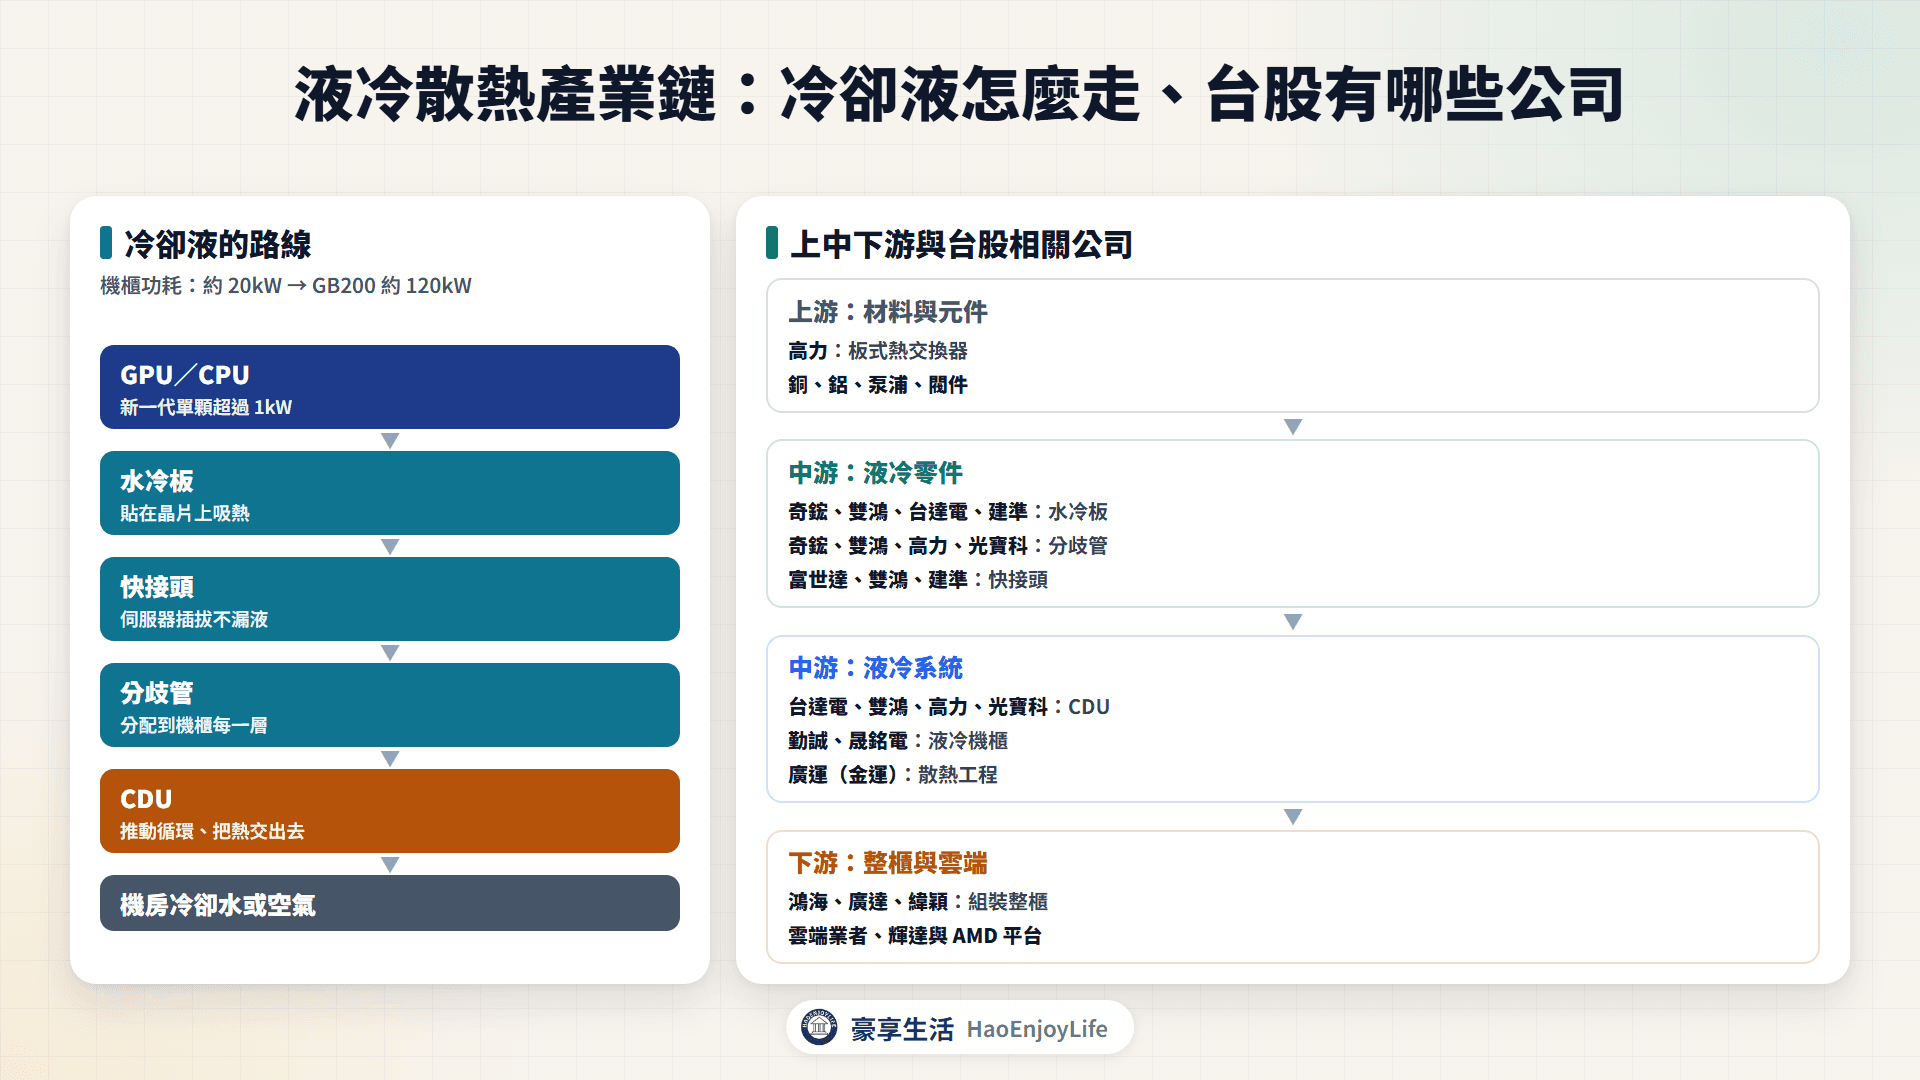Viewport: 1920px width, 1080px height.
Task: Click the heading 冷卻液的路線
Action: click(217, 244)
